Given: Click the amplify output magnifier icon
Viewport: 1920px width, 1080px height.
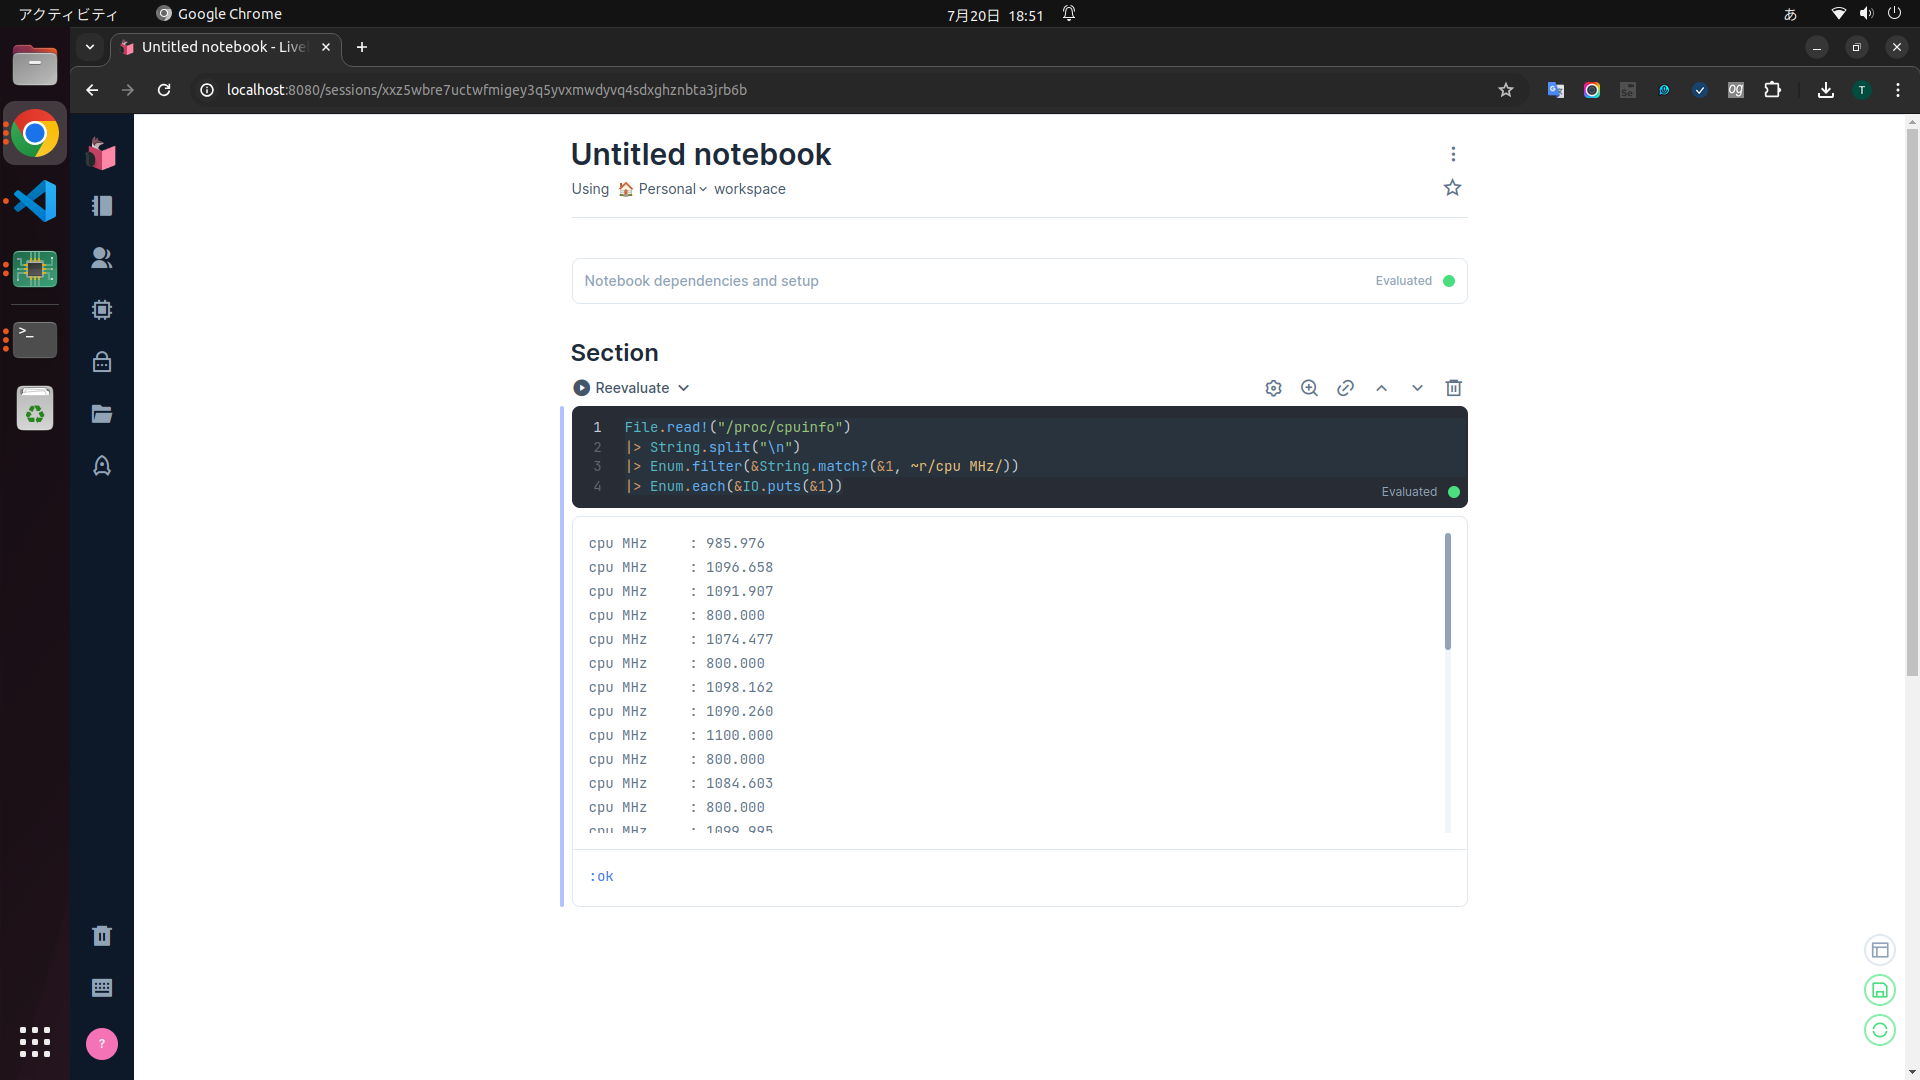Looking at the screenshot, I should (1309, 388).
